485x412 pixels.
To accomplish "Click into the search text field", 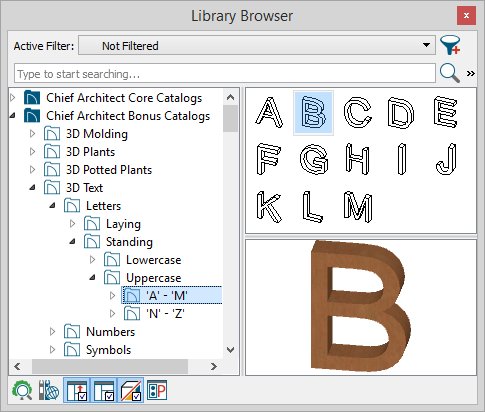I will pos(225,73).
